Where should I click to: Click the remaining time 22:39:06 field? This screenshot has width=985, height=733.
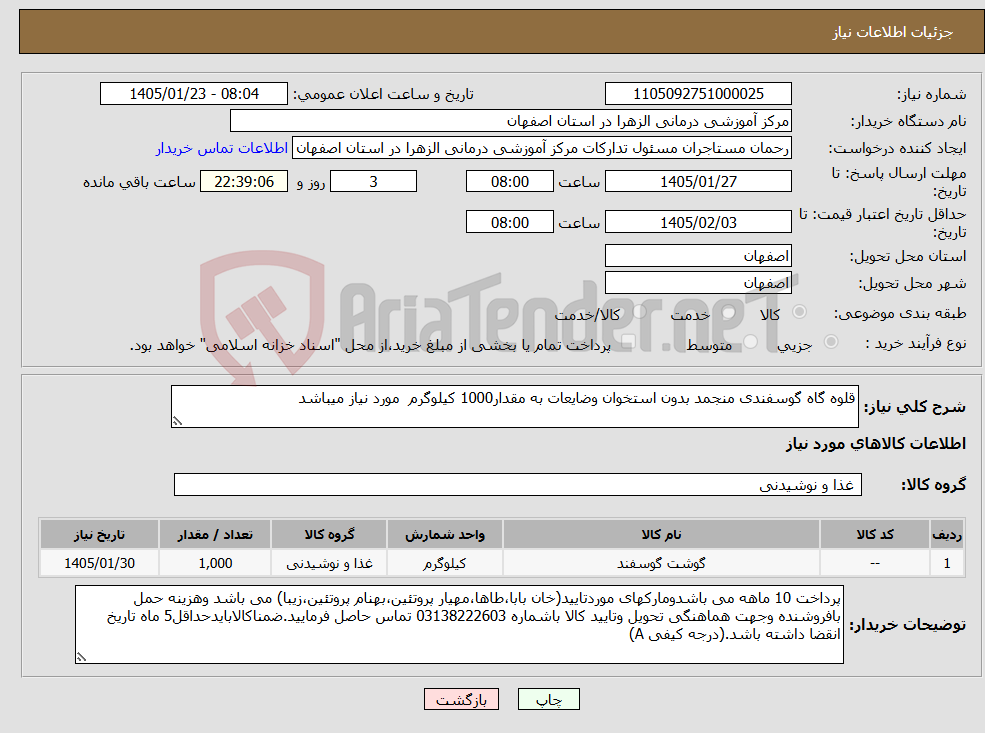coord(244,182)
